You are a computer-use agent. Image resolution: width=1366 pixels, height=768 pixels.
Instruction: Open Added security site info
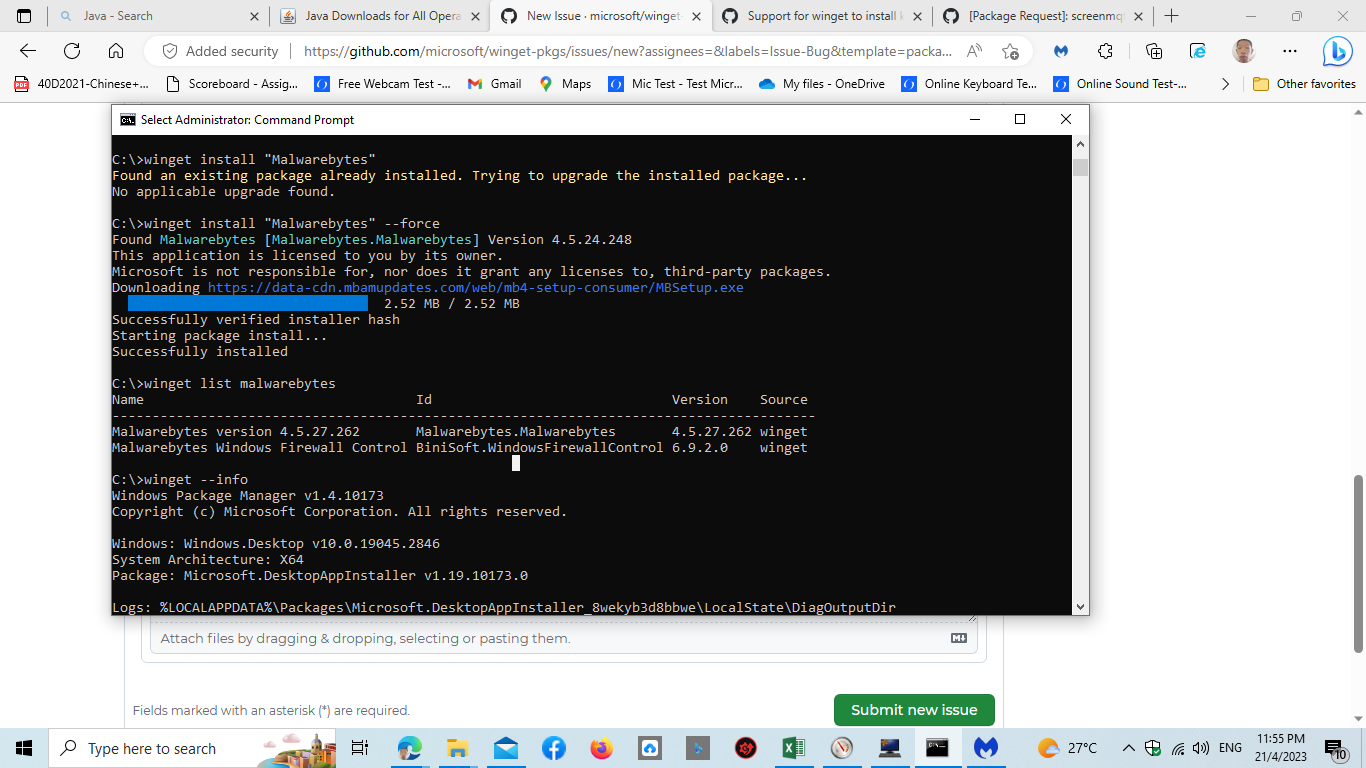point(220,51)
